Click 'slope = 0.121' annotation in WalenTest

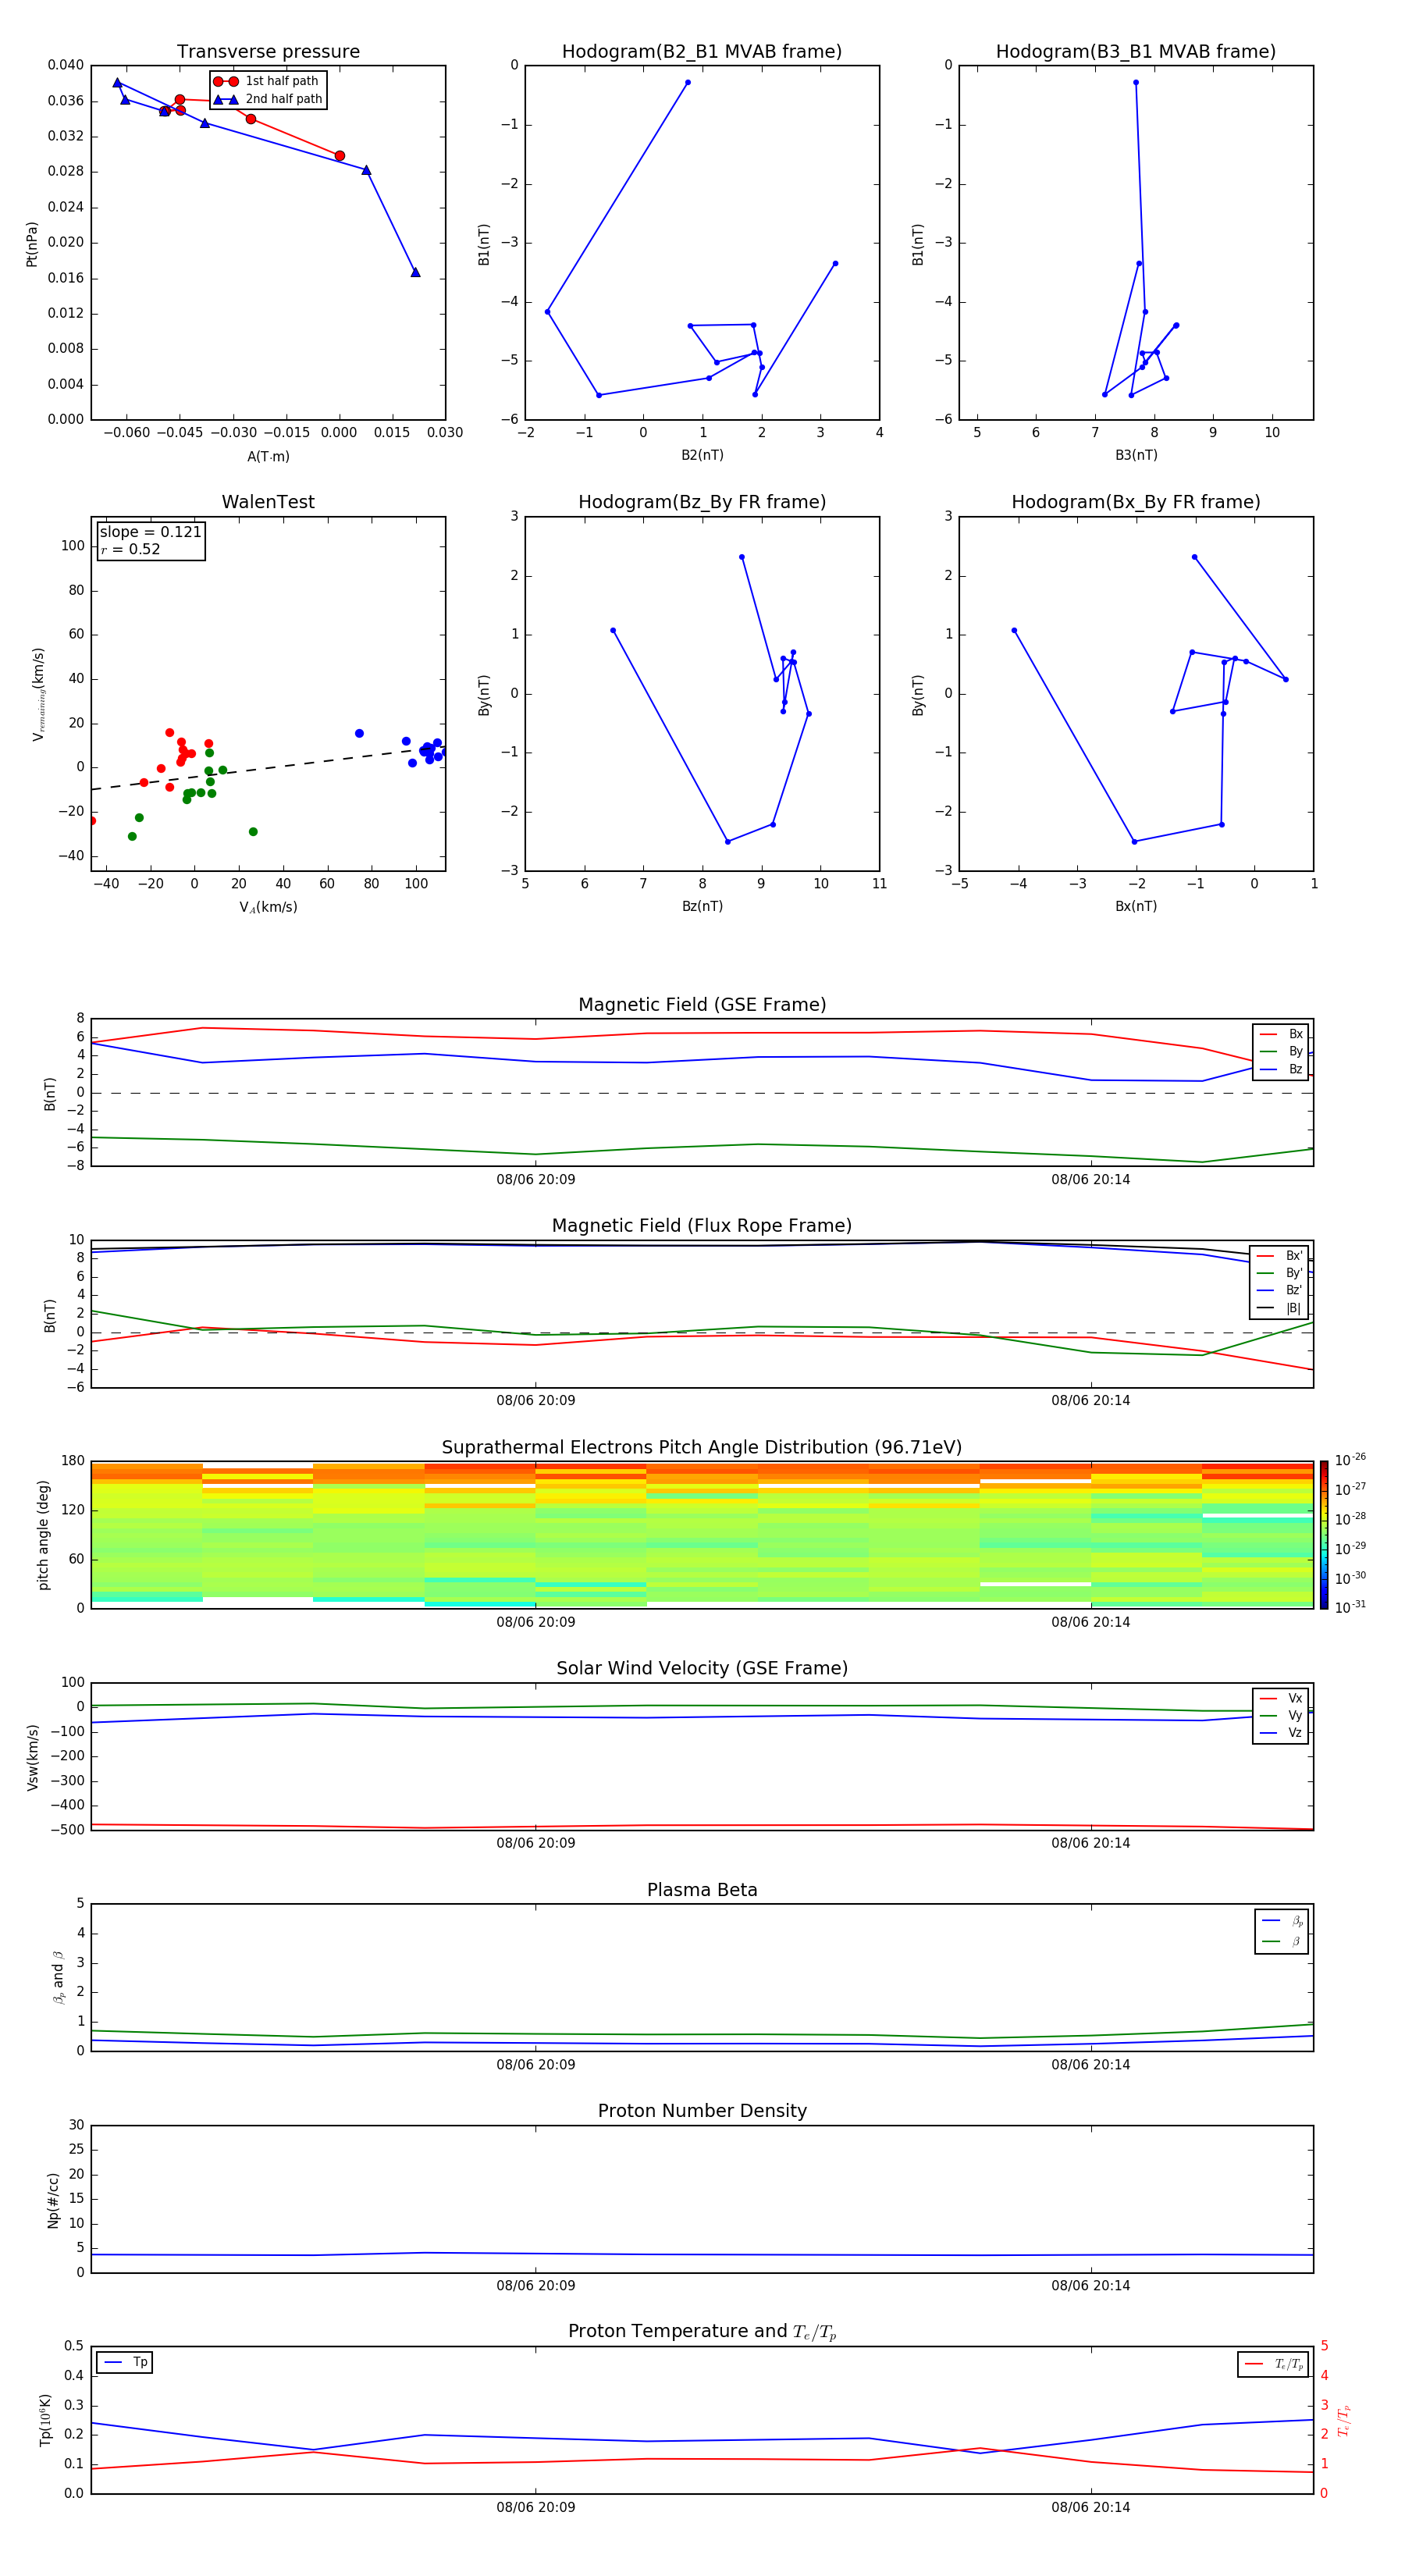click(x=151, y=532)
